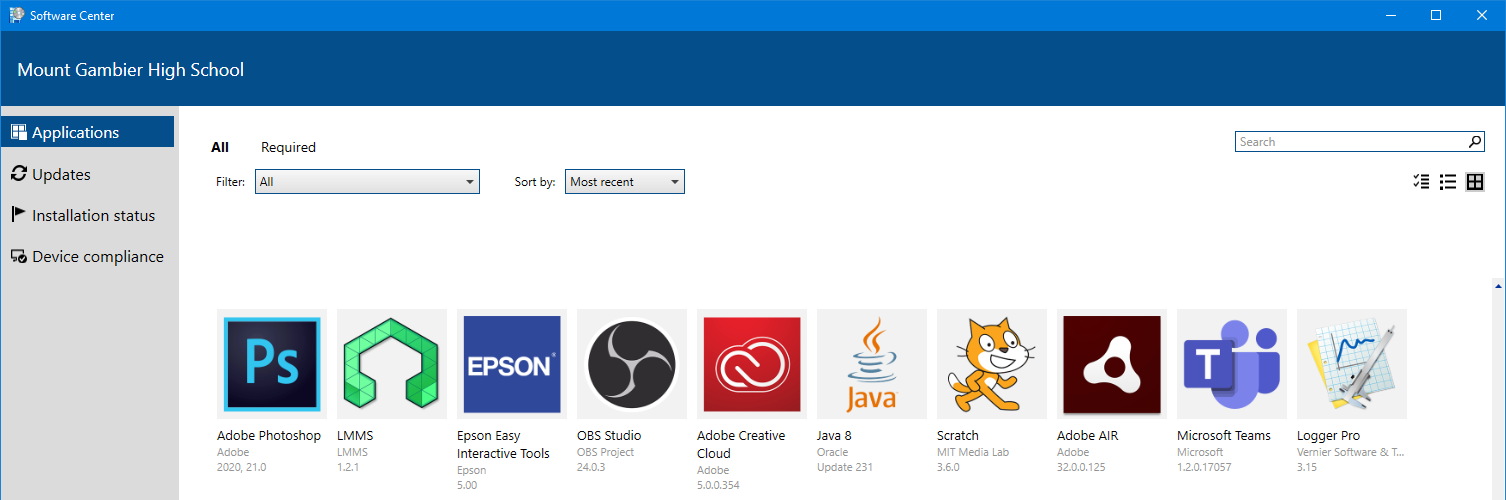This screenshot has height=500, width=1506.
Task: Click the OBS Studio icon
Action: (x=632, y=364)
